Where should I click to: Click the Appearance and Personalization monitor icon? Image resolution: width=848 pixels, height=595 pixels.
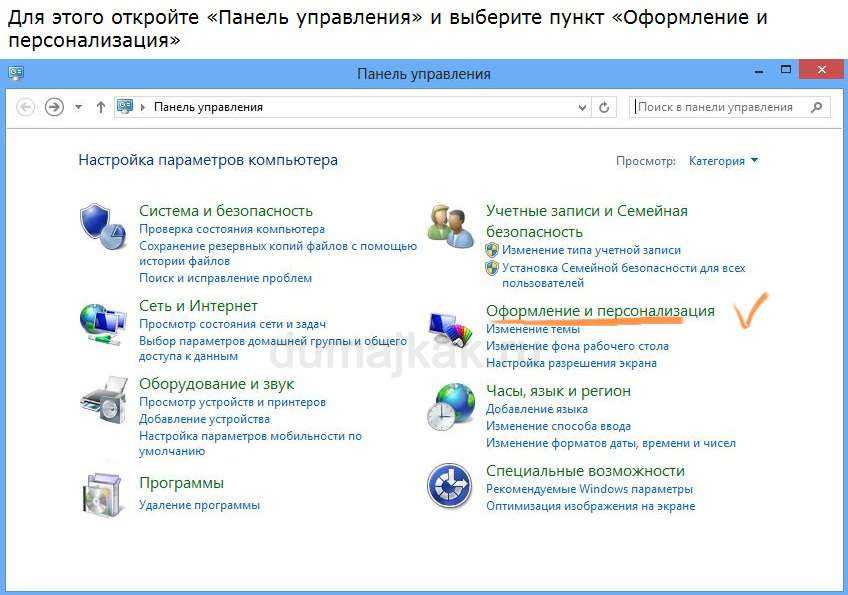pyautogui.click(x=452, y=327)
